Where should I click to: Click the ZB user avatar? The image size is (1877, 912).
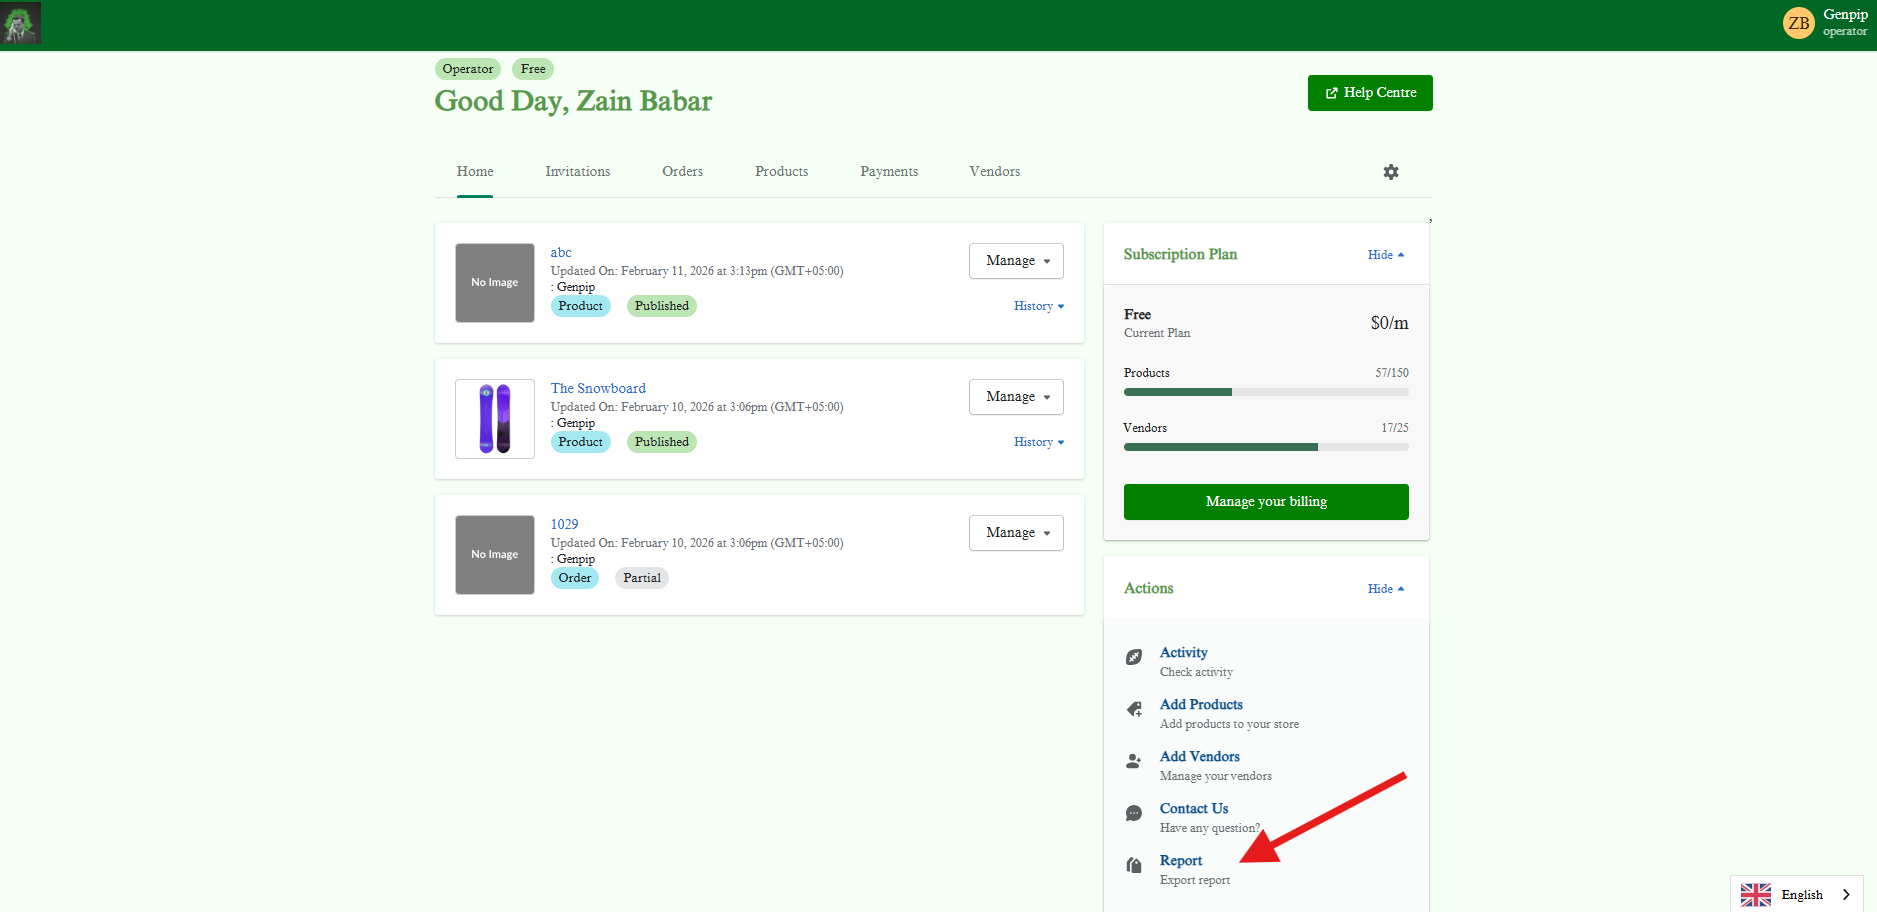pyautogui.click(x=1798, y=23)
